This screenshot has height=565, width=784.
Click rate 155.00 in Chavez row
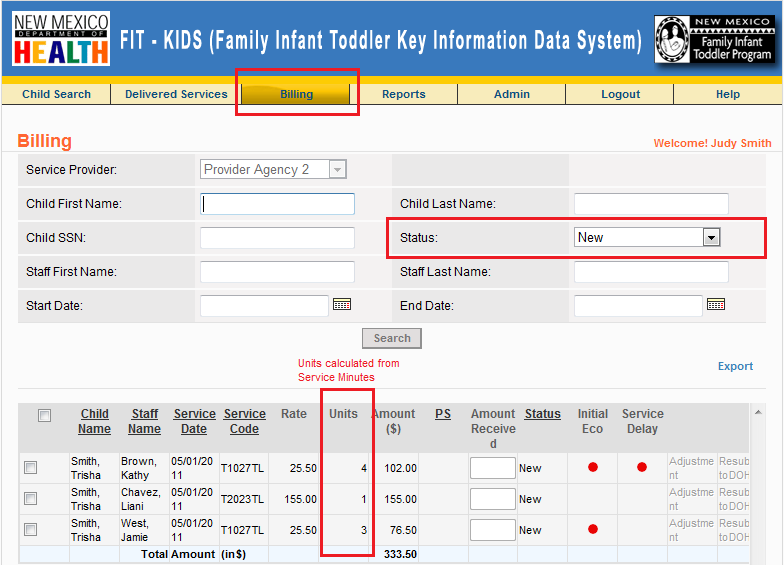[300, 499]
